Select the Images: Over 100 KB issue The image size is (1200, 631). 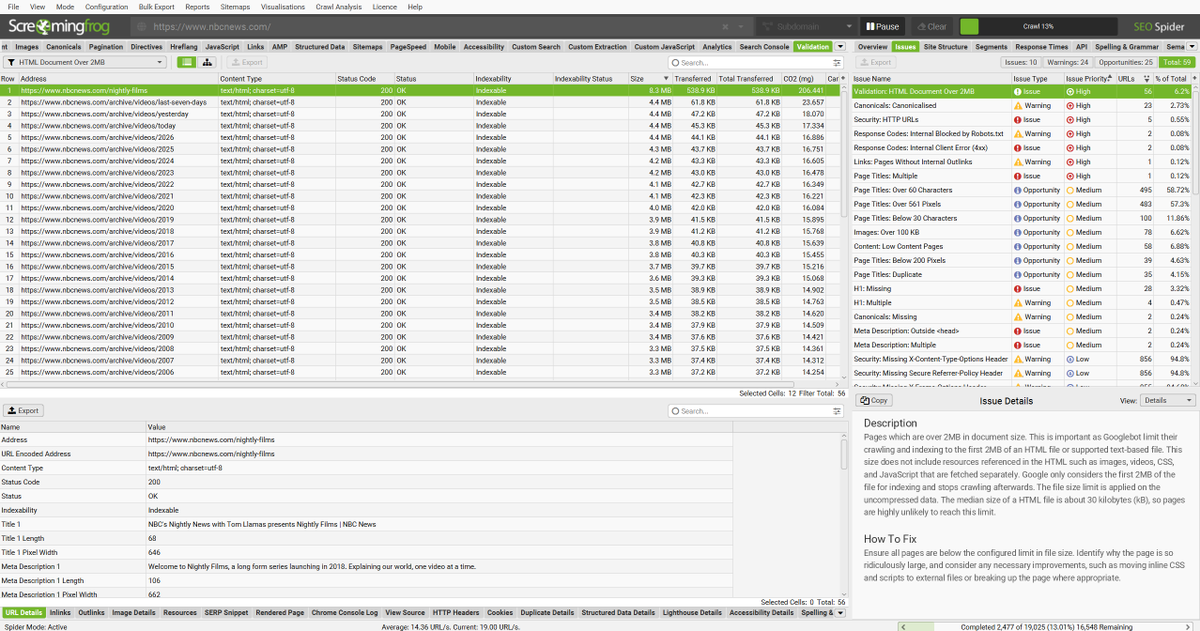click(x=1024, y=232)
